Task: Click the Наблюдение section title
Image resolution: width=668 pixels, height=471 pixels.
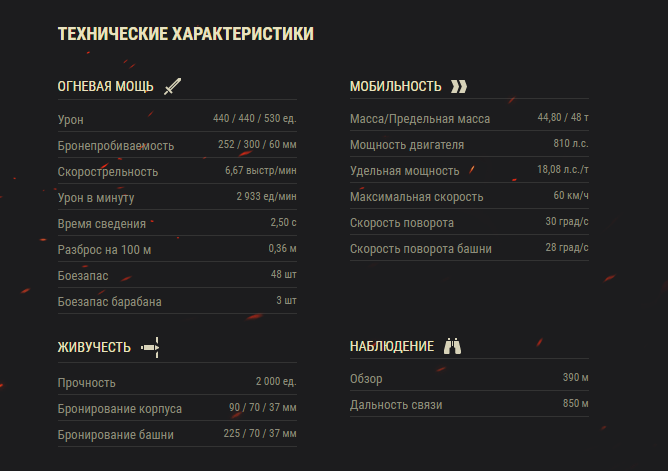Action: [x=392, y=347]
